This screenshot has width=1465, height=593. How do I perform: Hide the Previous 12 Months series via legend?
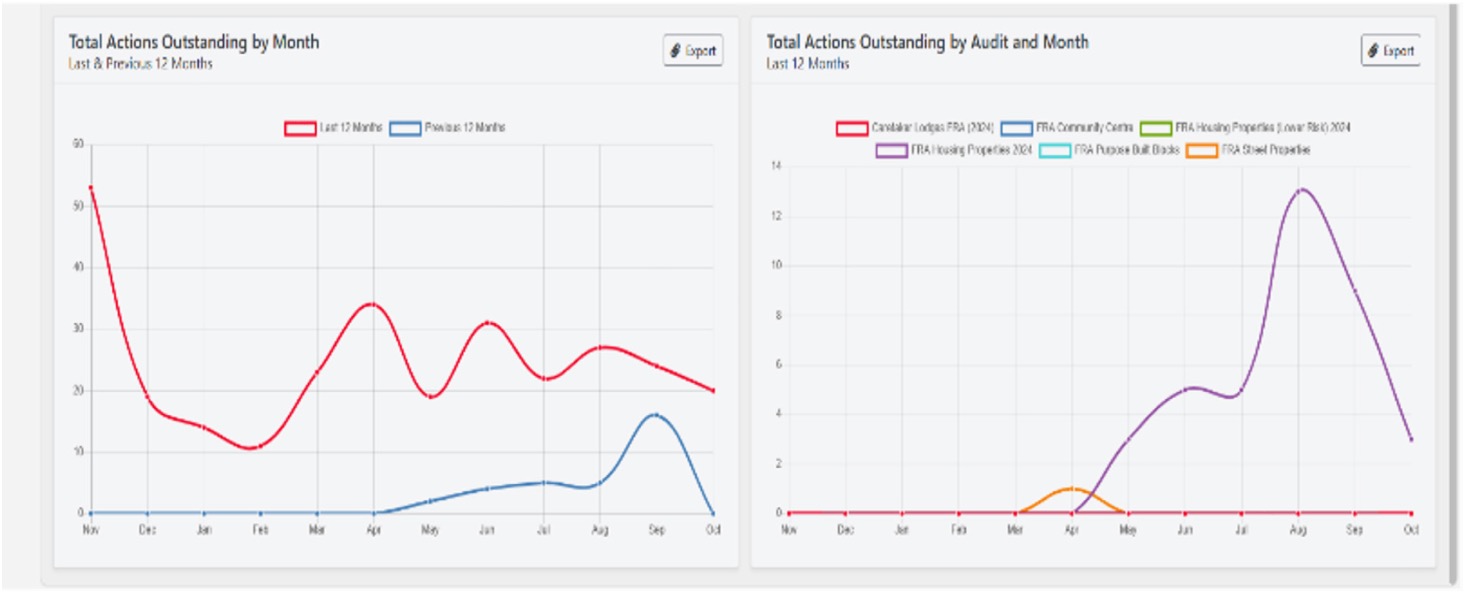(x=446, y=128)
